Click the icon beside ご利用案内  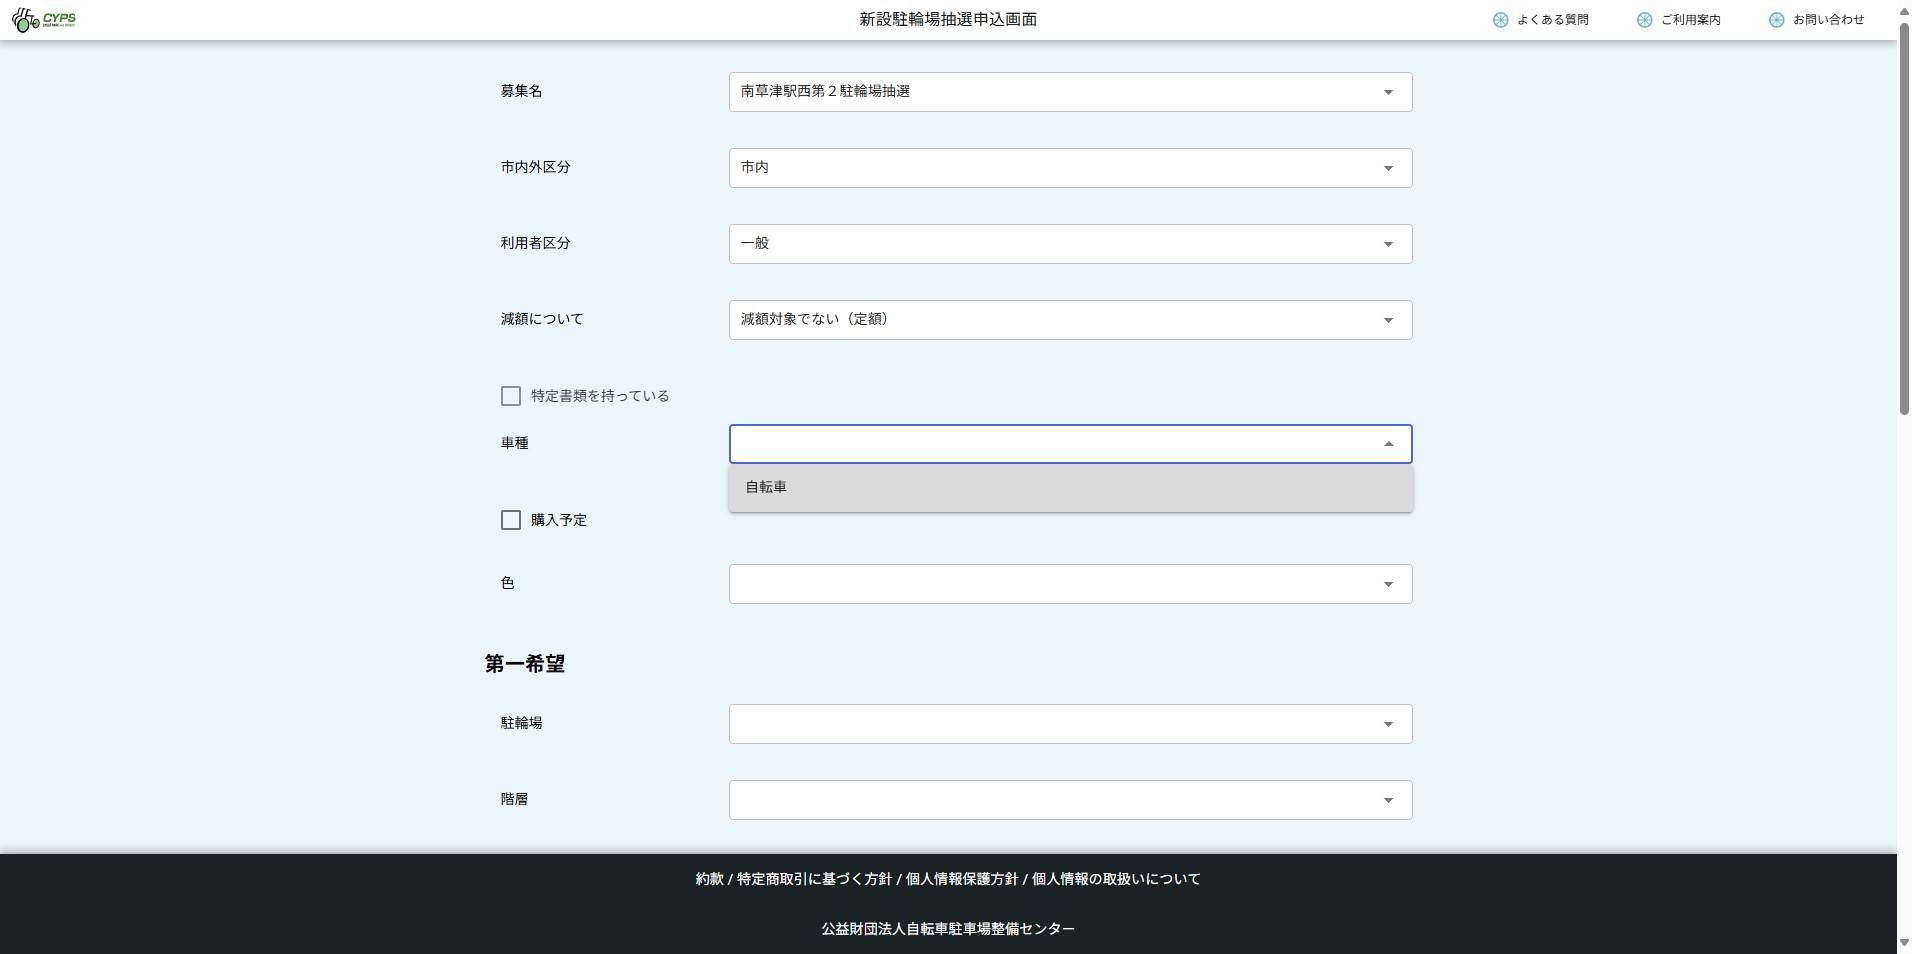coord(1644,20)
